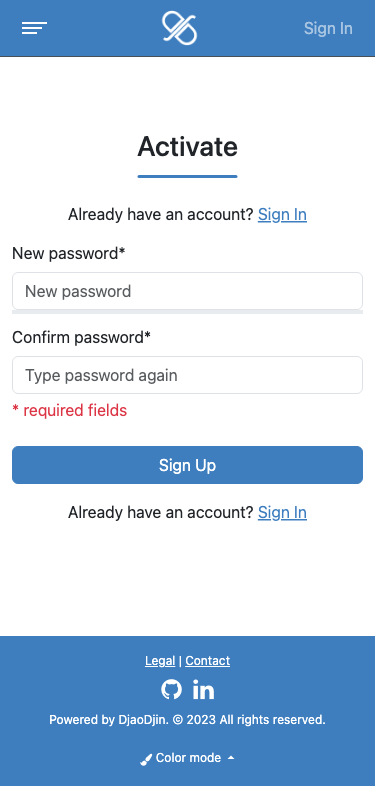
Task: Click the New password field label
Action: (69, 254)
